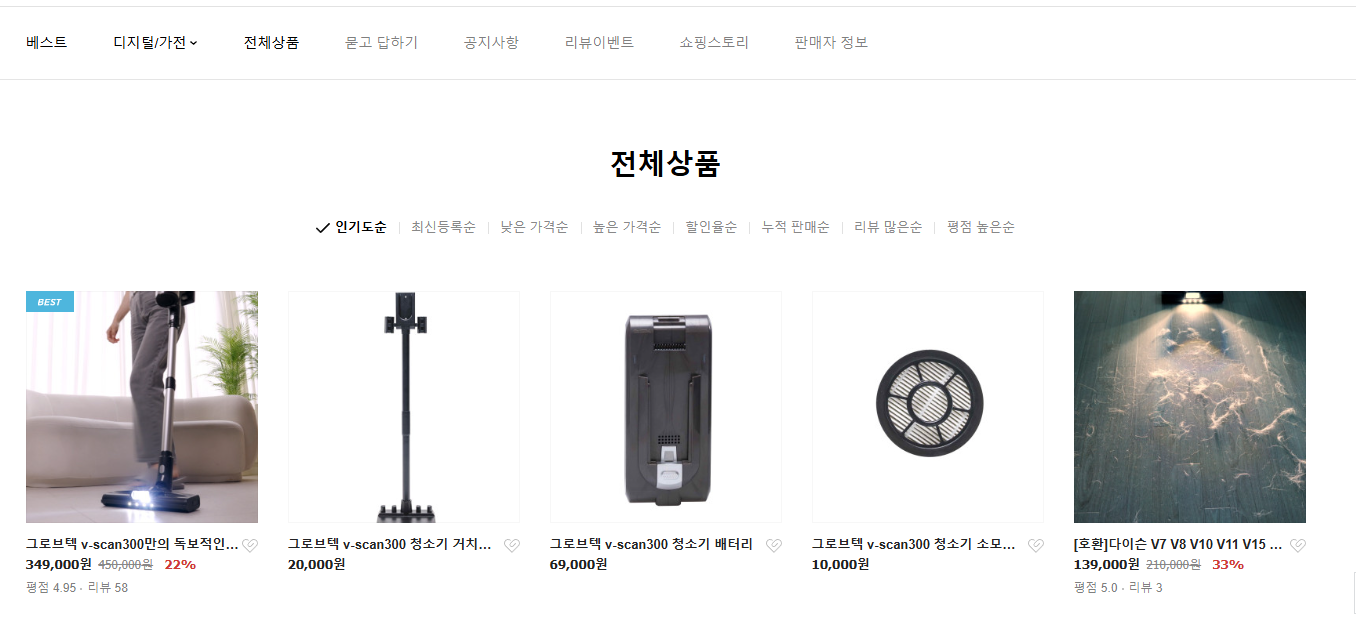This screenshot has width=1356, height=633.
Task: Toggle wishlist heart for v-scan300 battery
Action: pos(774,546)
